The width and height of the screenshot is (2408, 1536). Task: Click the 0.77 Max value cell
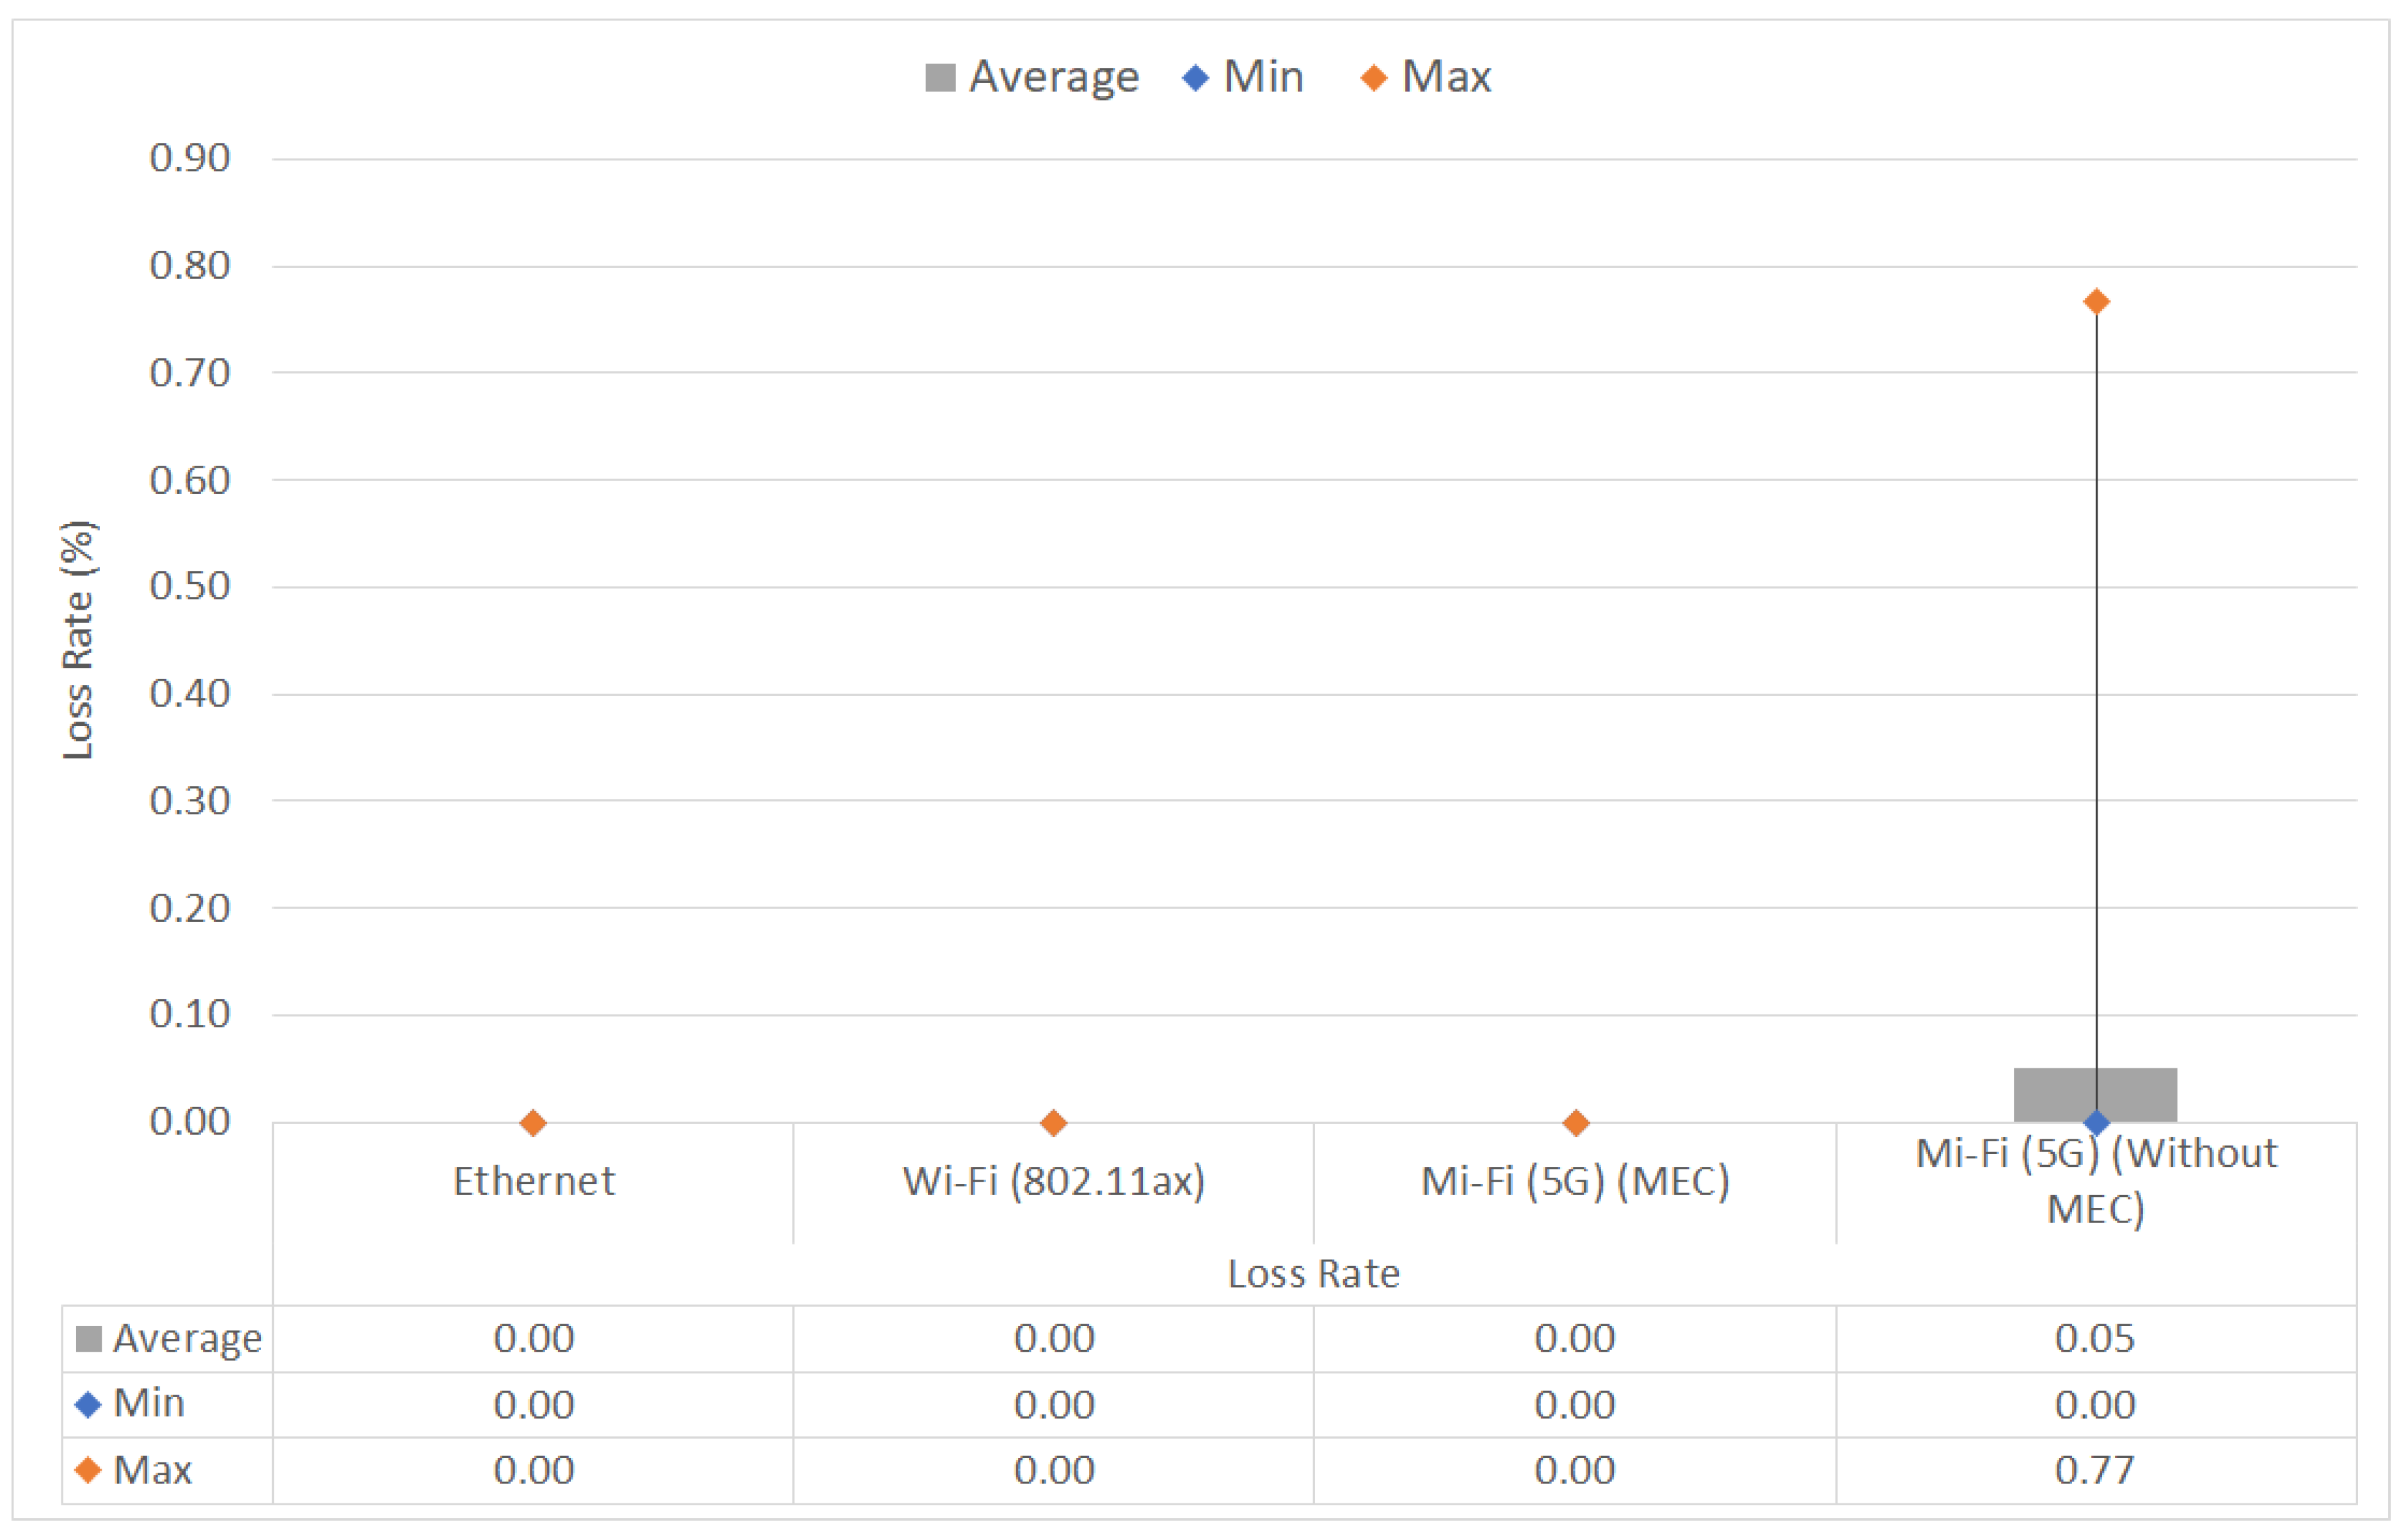(x=2094, y=1470)
